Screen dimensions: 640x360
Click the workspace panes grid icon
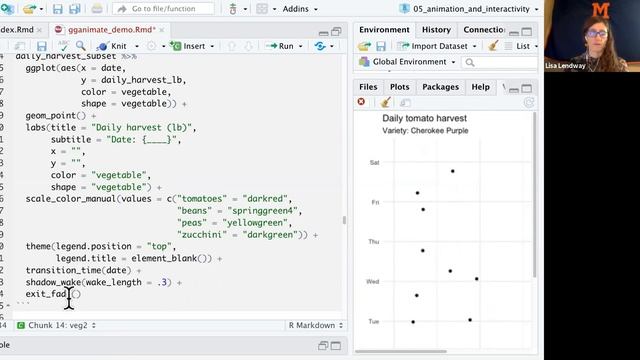(262, 9)
